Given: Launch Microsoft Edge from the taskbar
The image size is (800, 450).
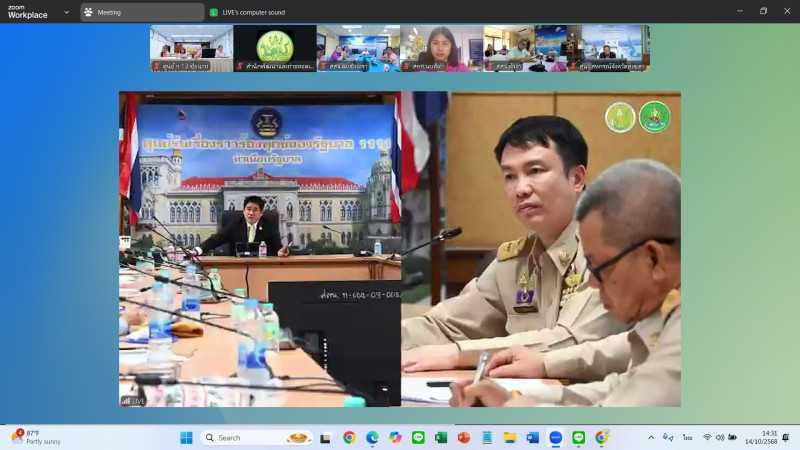Looking at the screenshot, I should pyautogui.click(x=372, y=437).
